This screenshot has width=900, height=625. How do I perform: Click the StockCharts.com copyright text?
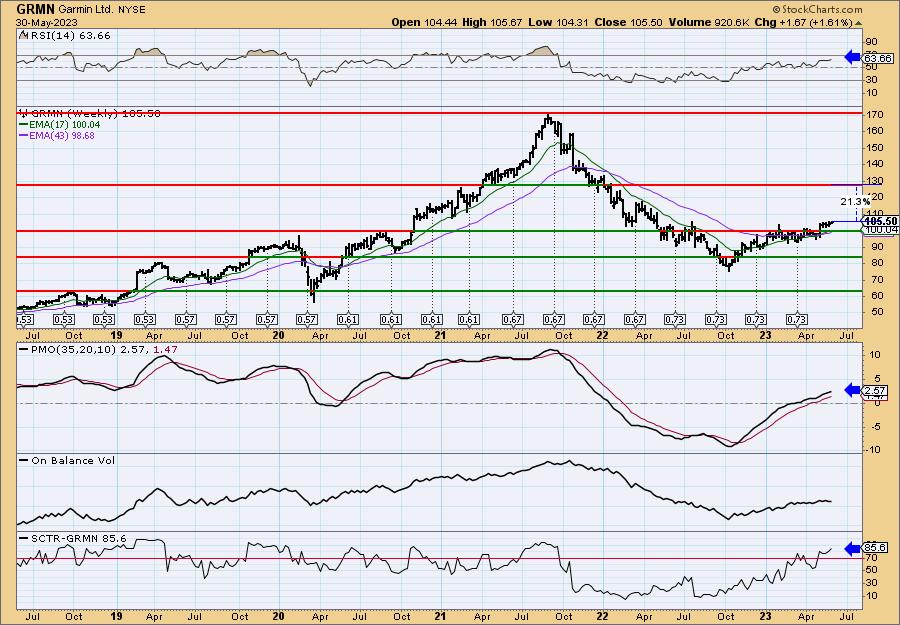(817, 9)
